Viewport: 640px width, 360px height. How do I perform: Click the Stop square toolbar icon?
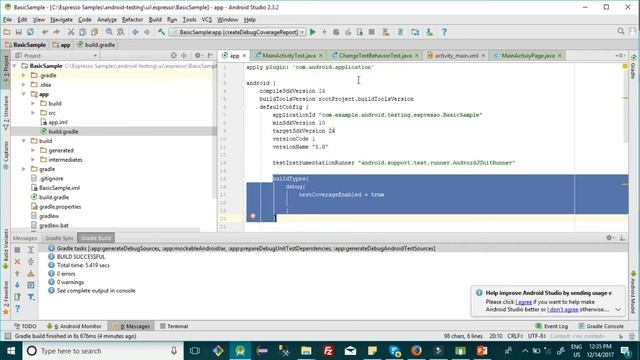click(x=371, y=32)
